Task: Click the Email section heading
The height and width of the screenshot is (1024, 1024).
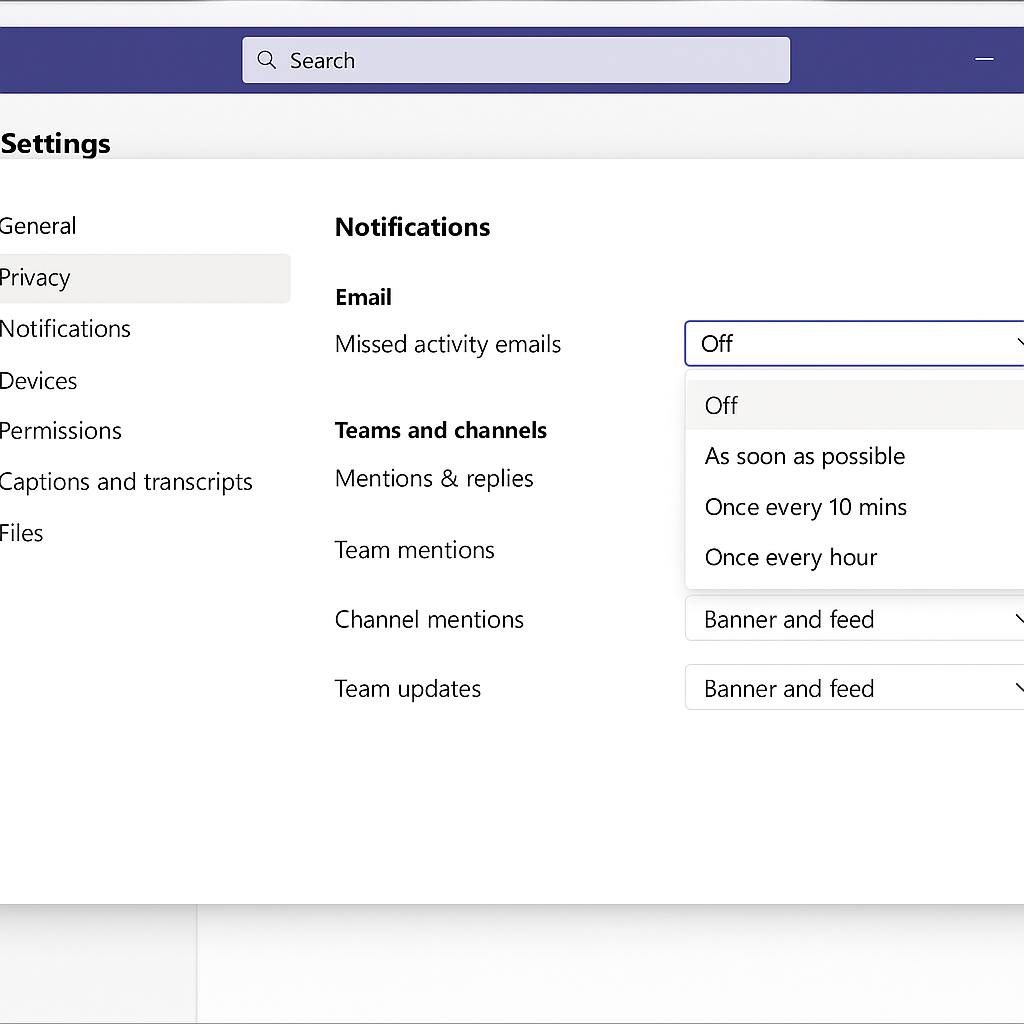Action: [x=363, y=297]
